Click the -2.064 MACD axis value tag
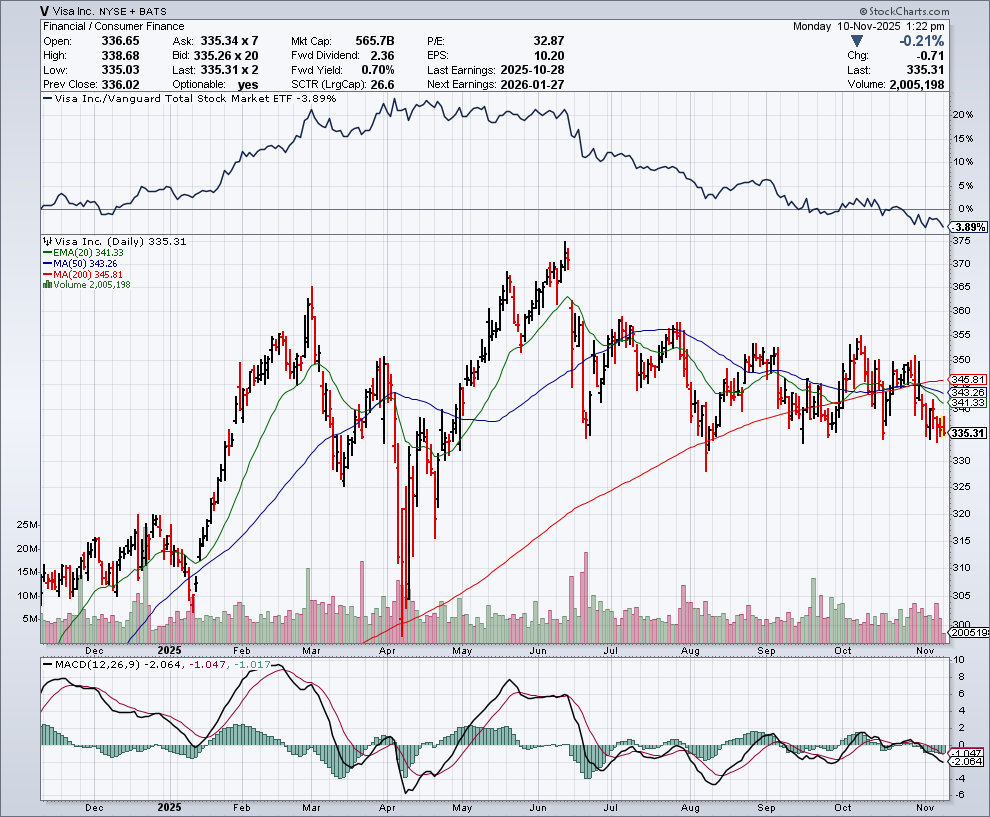This screenshot has width=990, height=817. (967, 762)
